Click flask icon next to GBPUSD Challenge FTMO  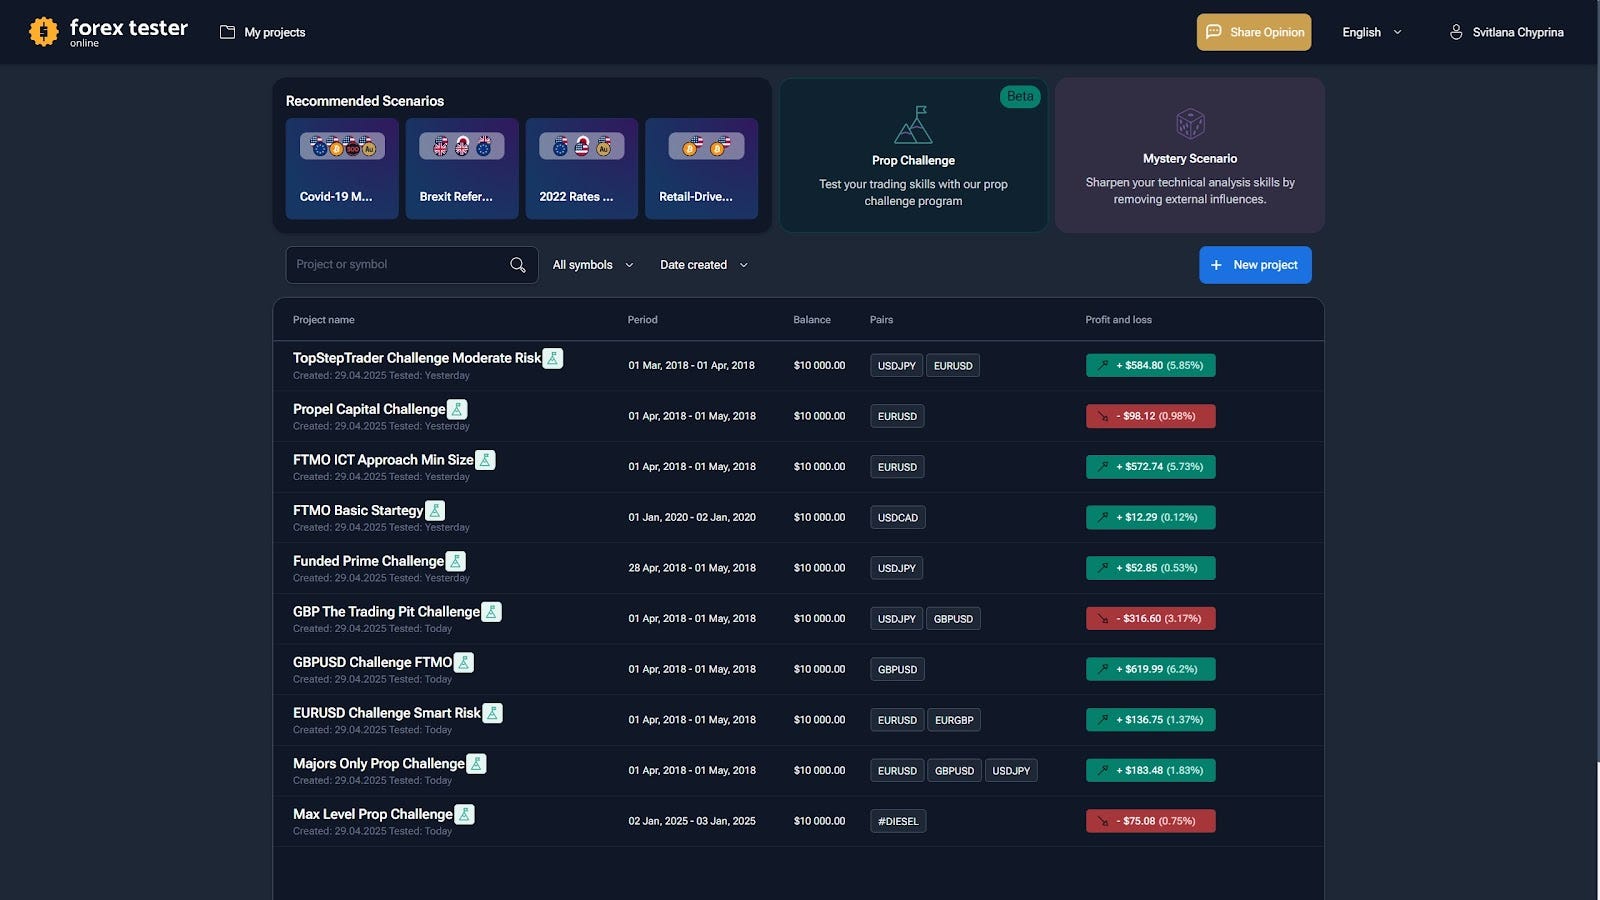pyautogui.click(x=463, y=662)
